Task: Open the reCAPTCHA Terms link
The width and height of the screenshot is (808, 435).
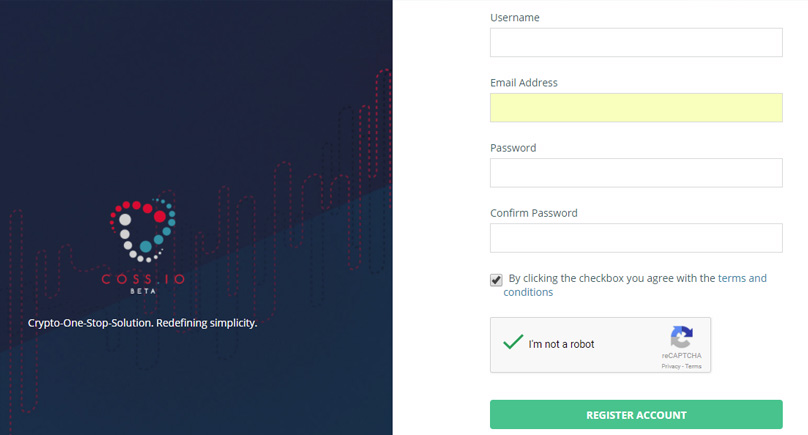Action: tap(693, 366)
